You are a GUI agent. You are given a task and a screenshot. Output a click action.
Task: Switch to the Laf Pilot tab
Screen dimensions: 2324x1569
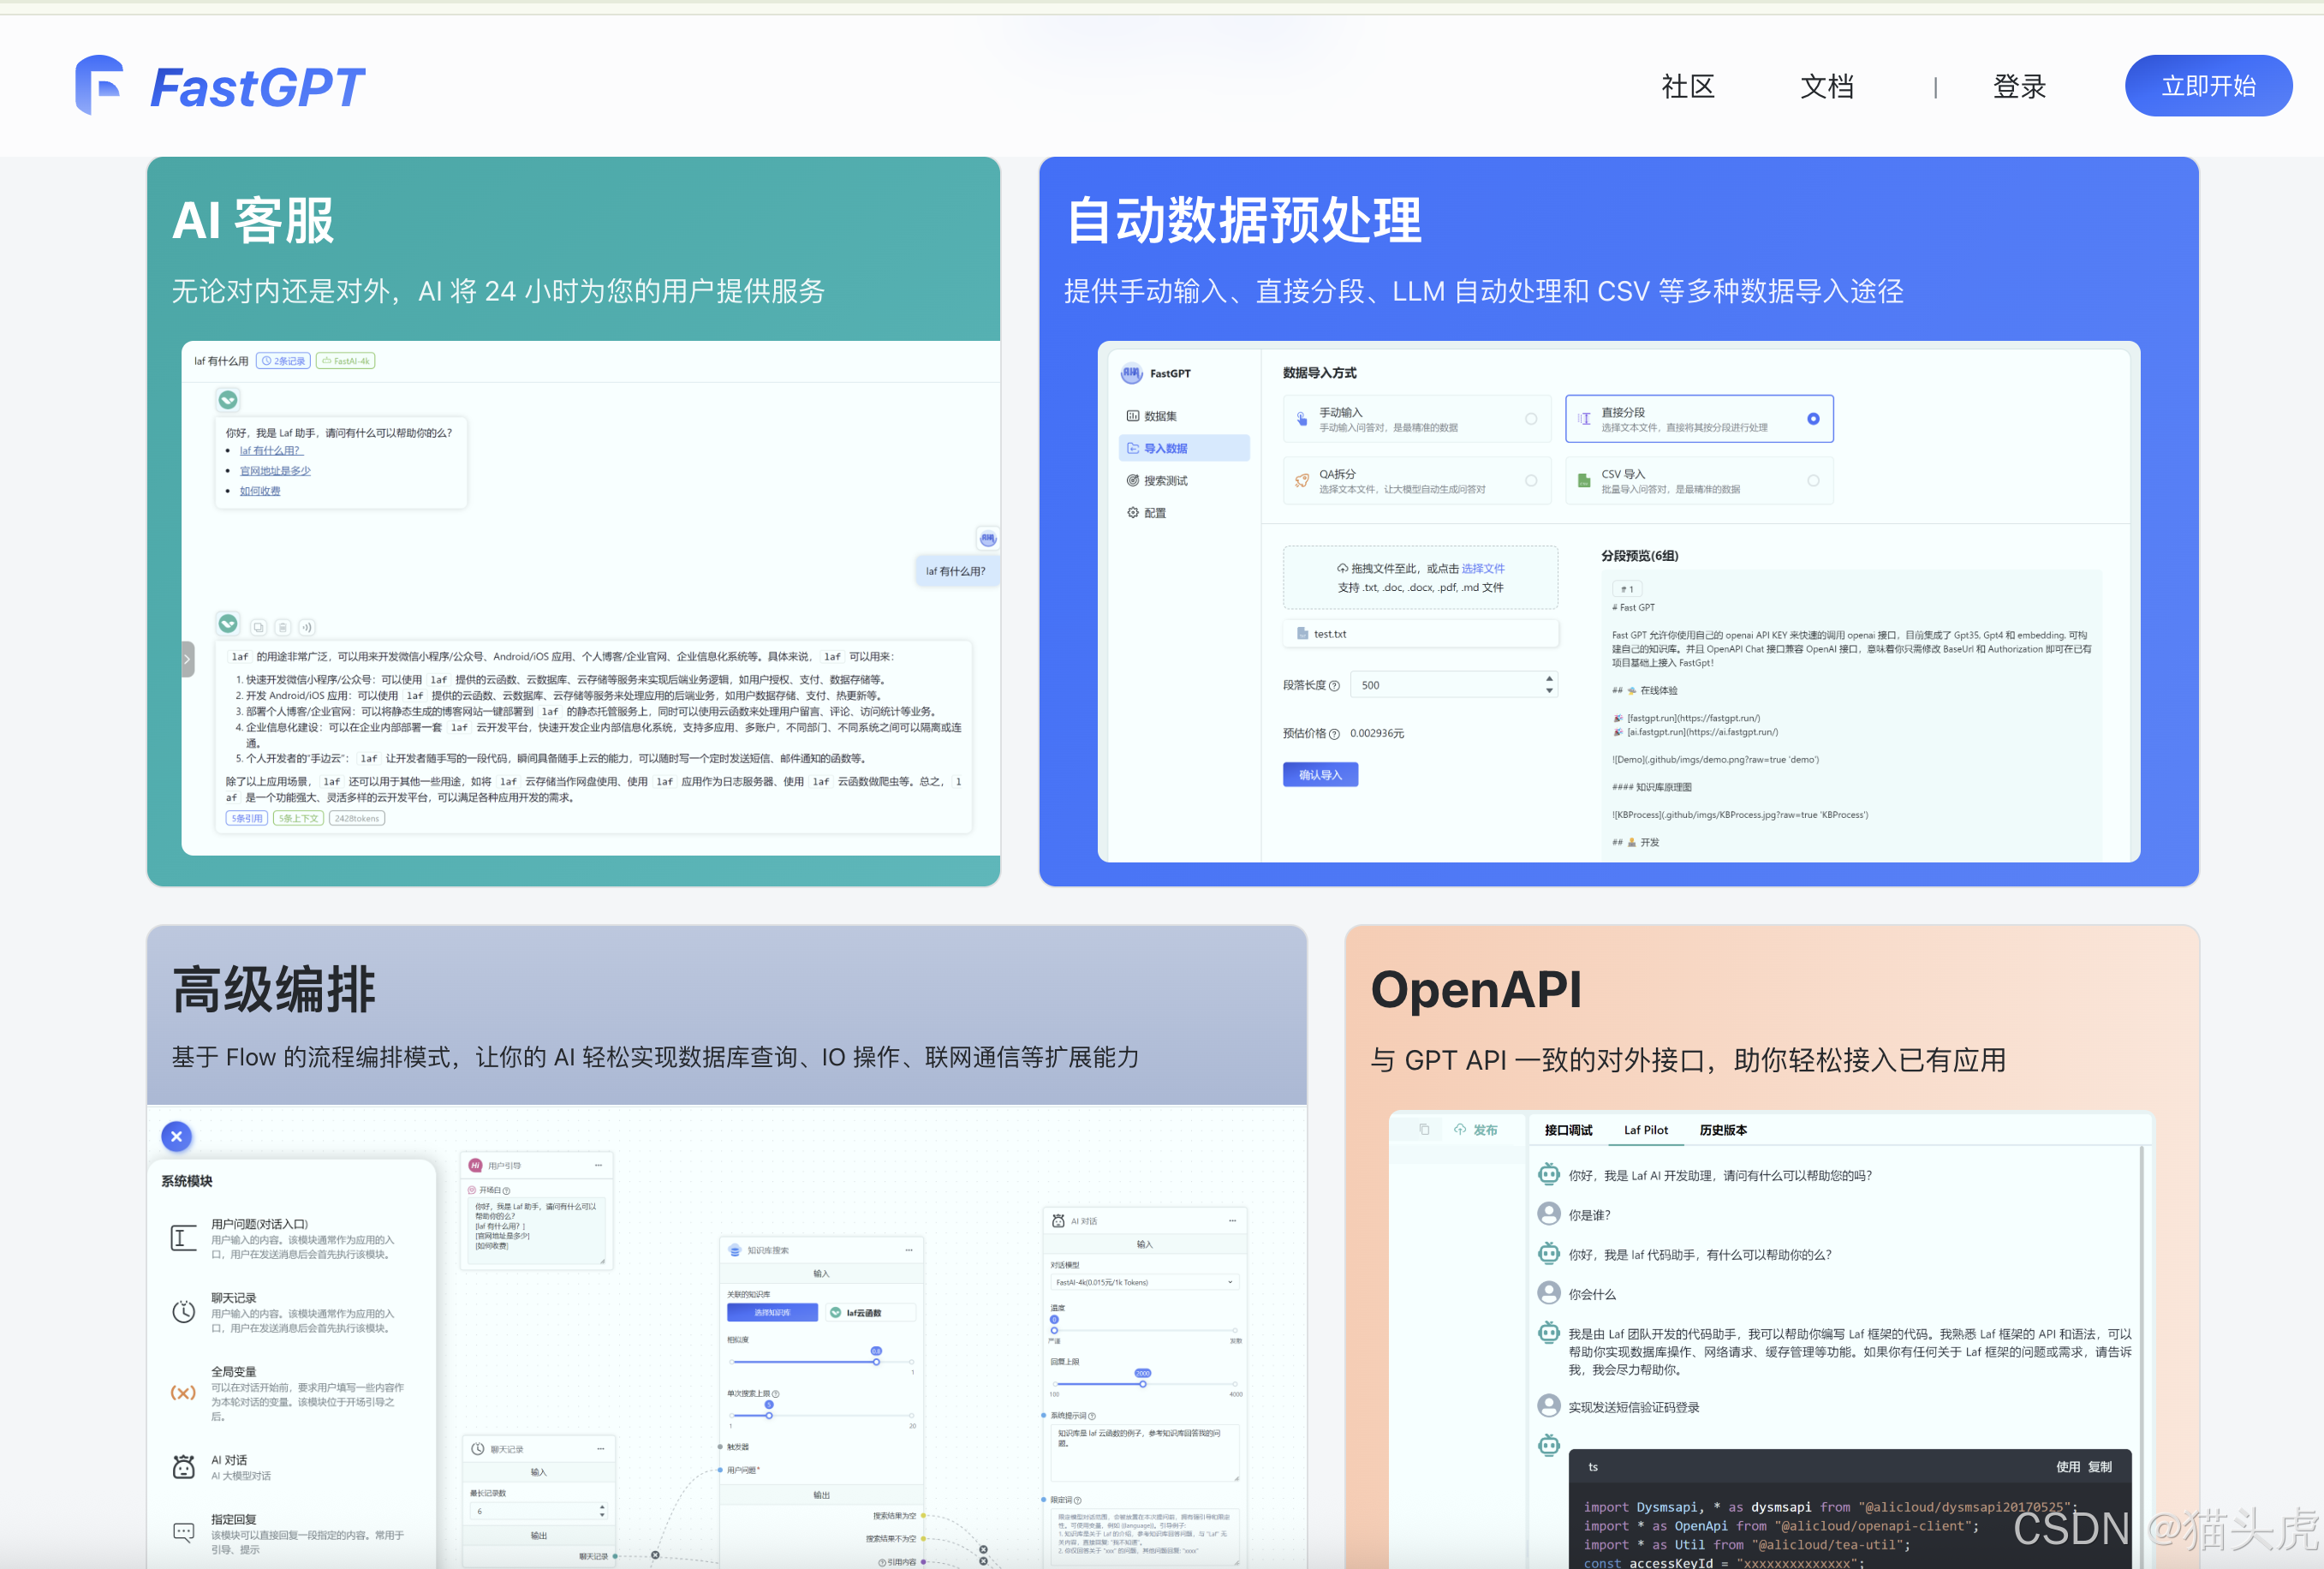coord(1645,1130)
